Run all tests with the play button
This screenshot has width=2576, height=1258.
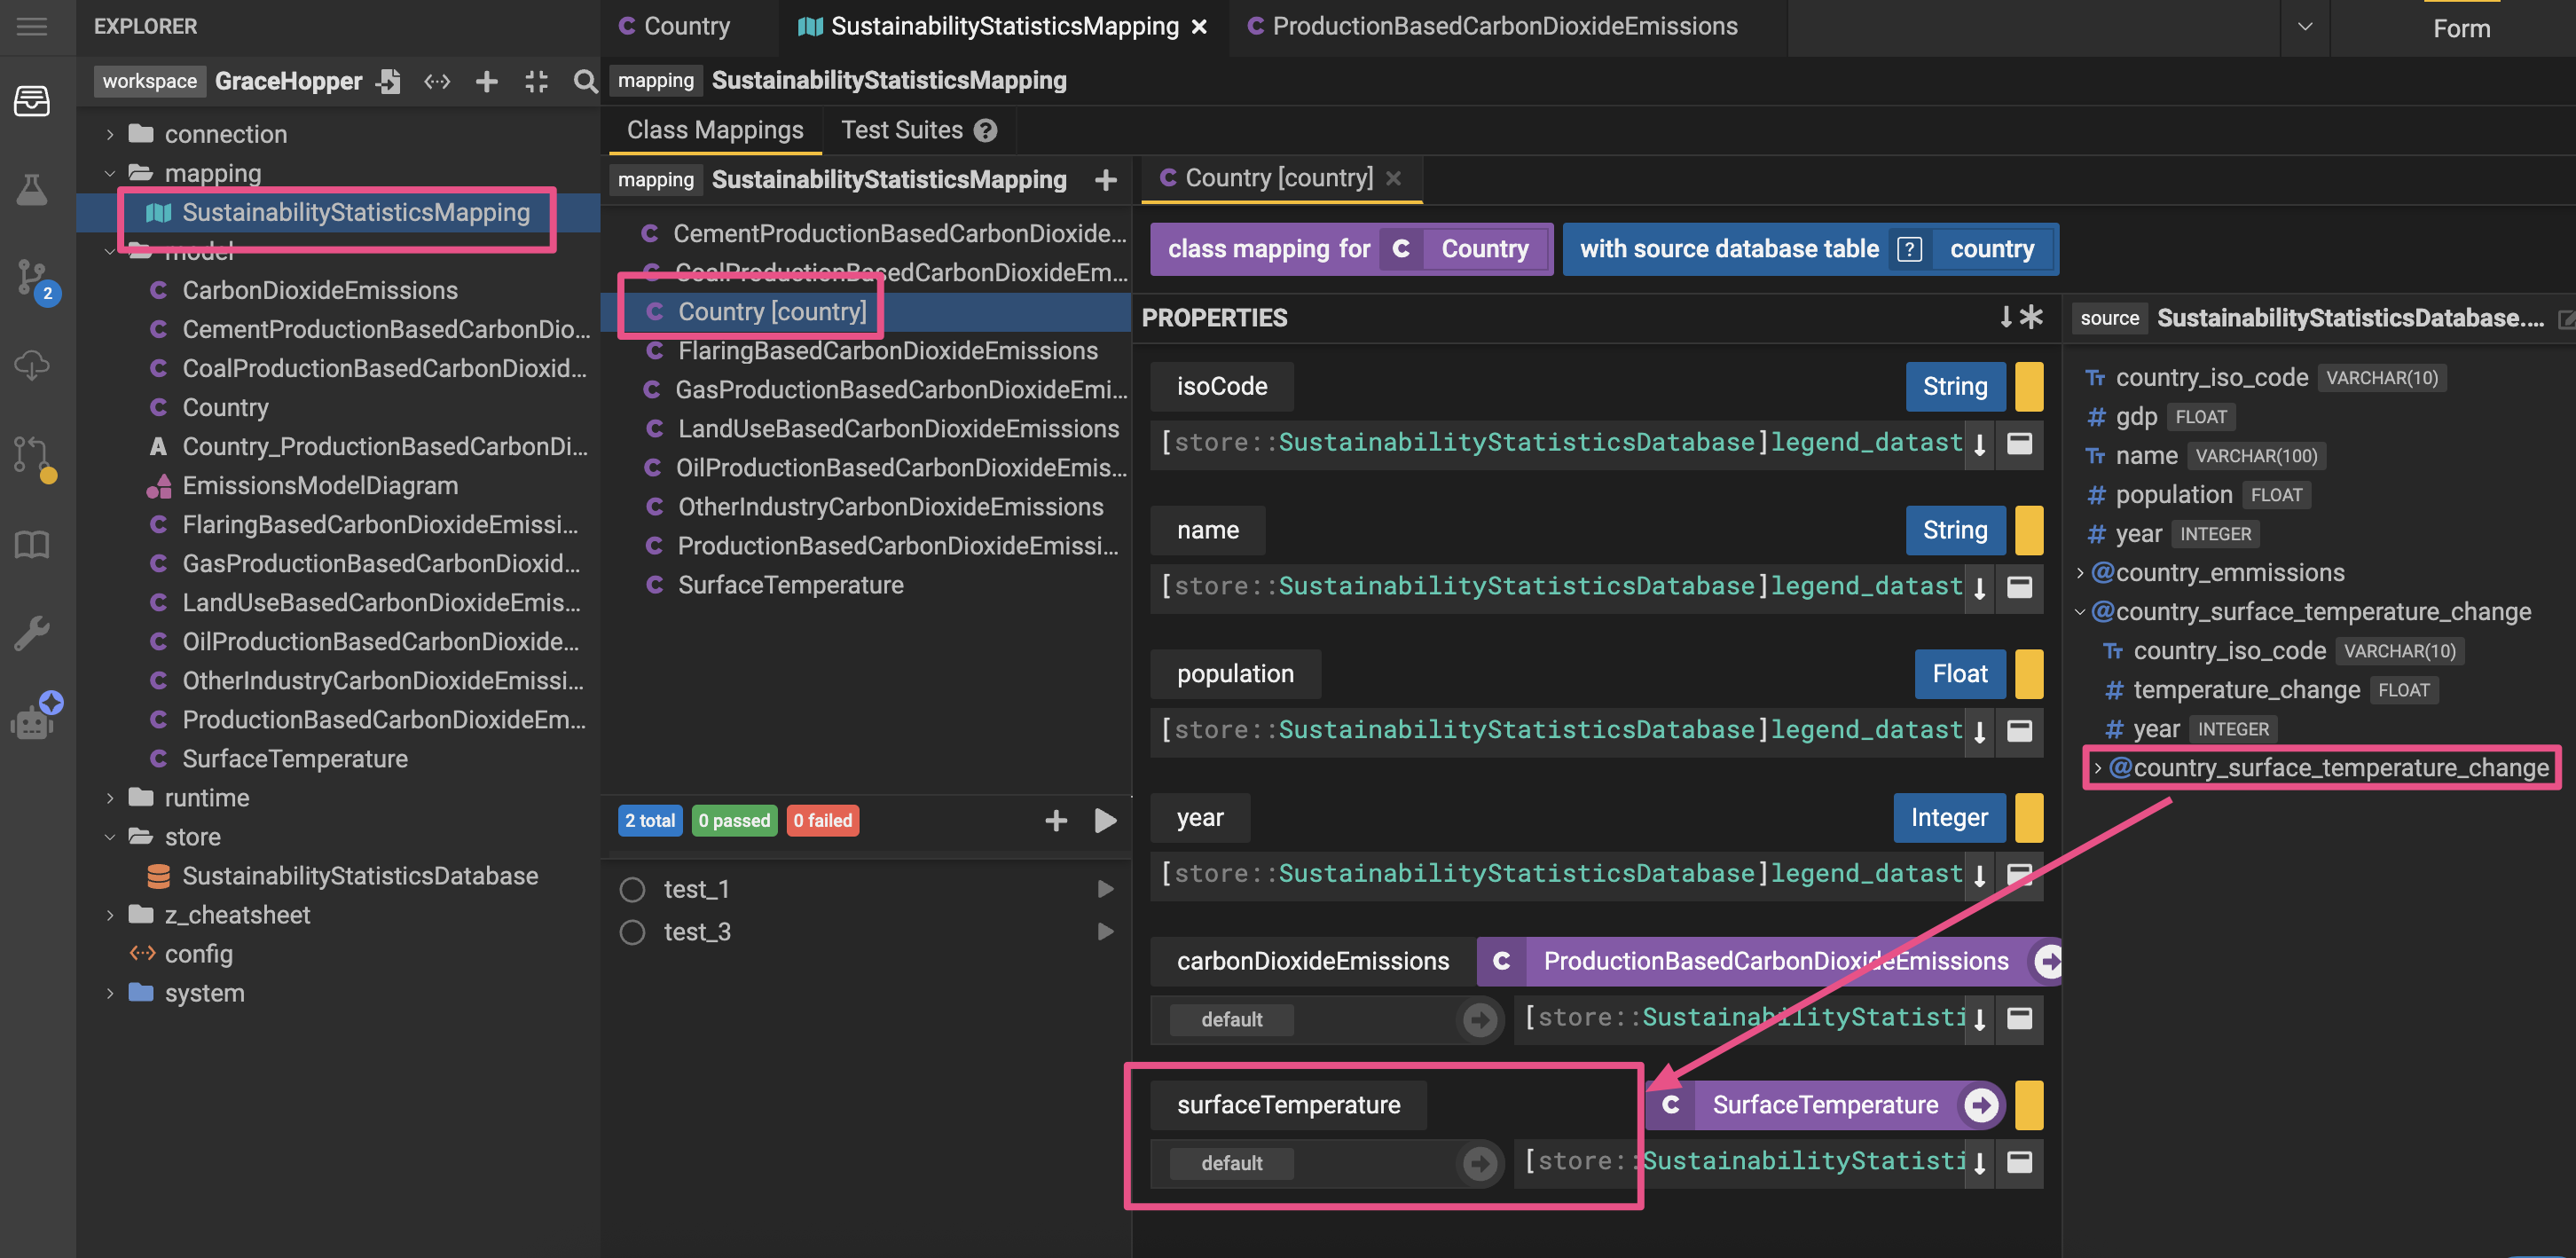pyautogui.click(x=1105, y=820)
